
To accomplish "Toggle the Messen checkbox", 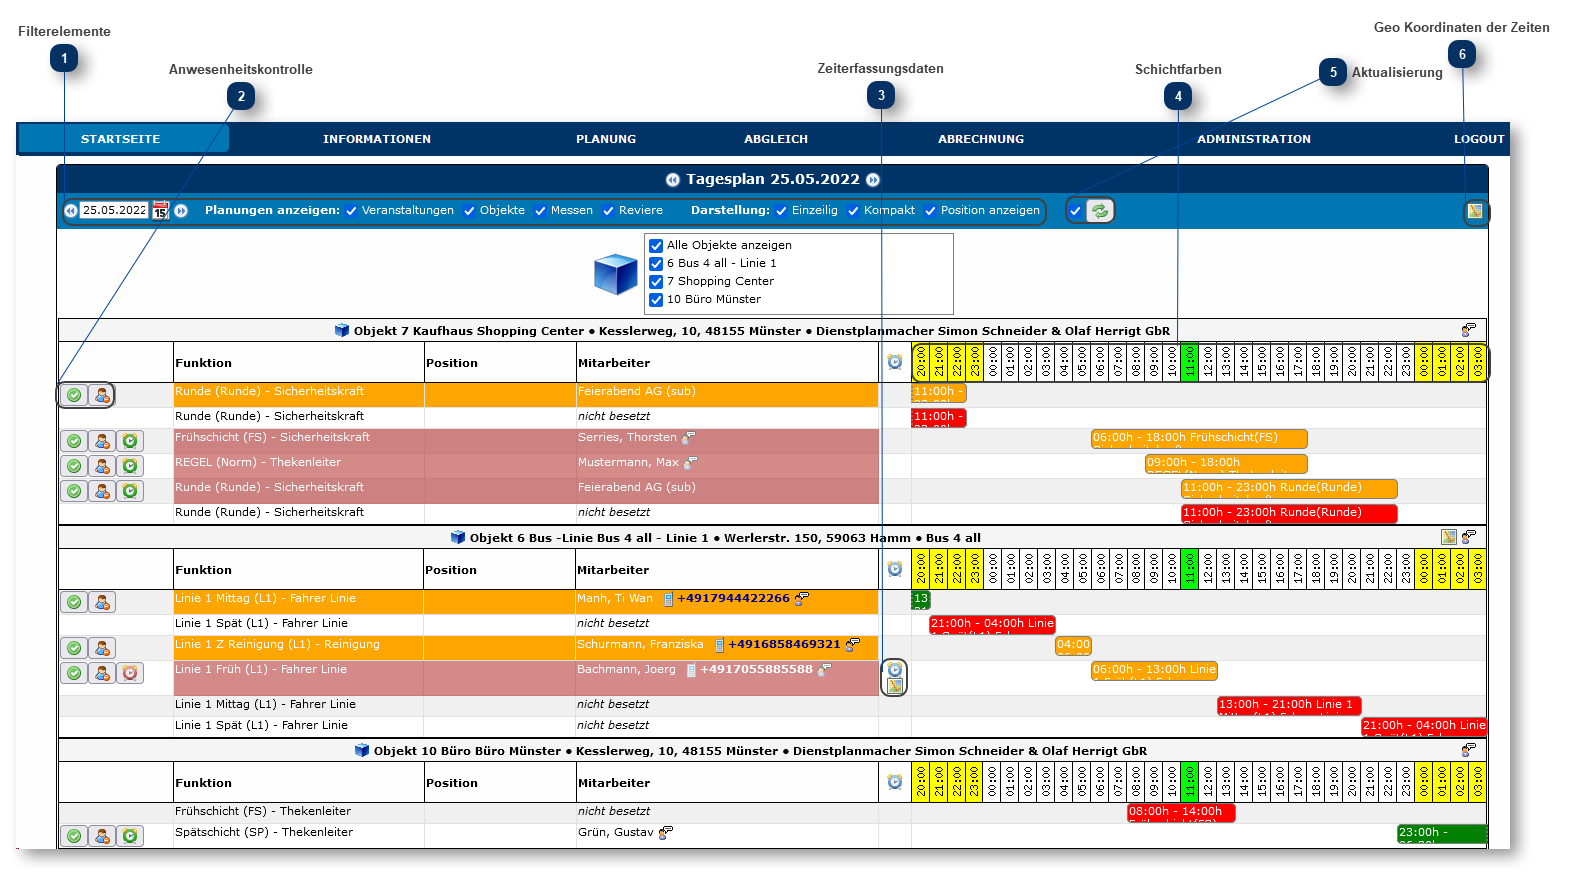I will click(x=541, y=211).
